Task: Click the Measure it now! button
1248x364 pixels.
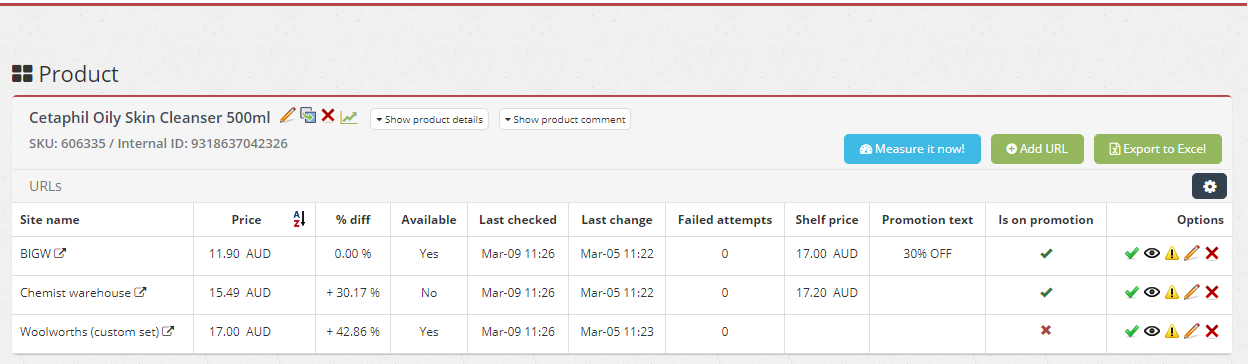Action: pyautogui.click(x=912, y=149)
